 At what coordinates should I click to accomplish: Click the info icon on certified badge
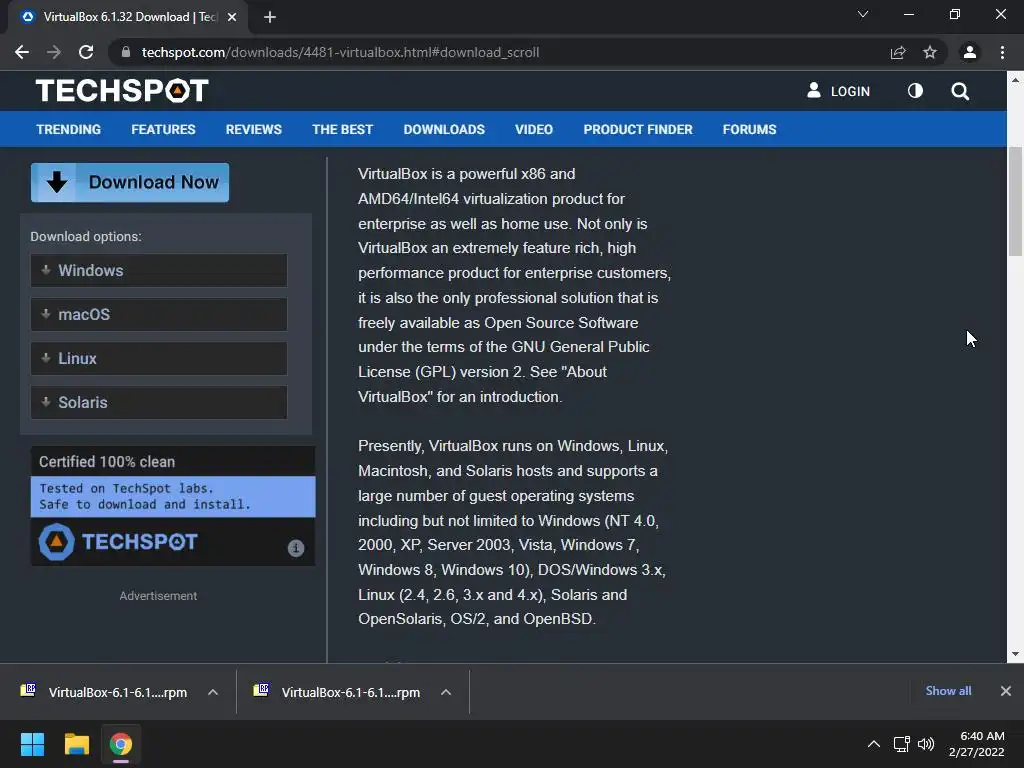click(296, 548)
